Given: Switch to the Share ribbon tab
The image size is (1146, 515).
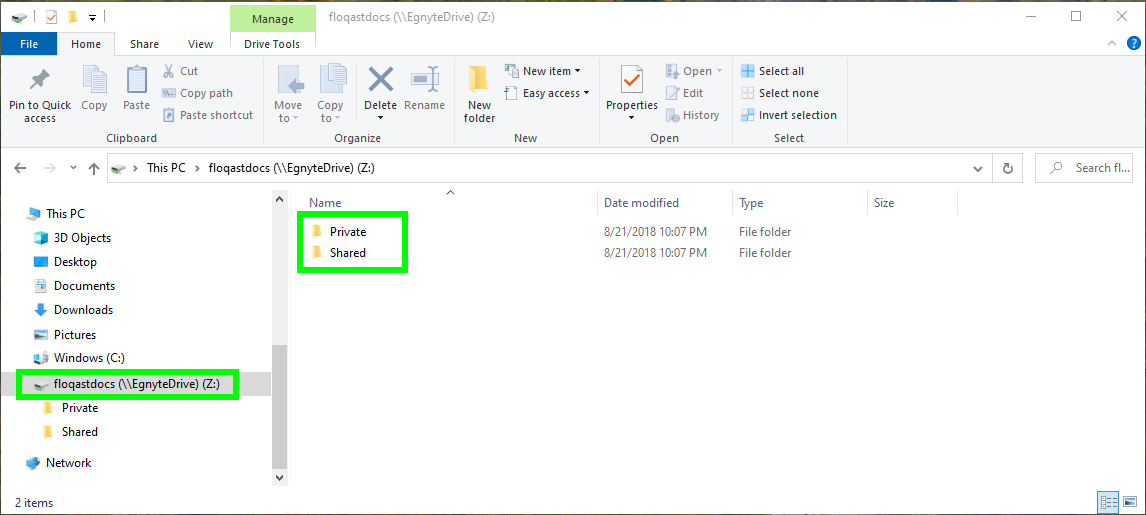Looking at the screenshot, I should coord(144,44).
